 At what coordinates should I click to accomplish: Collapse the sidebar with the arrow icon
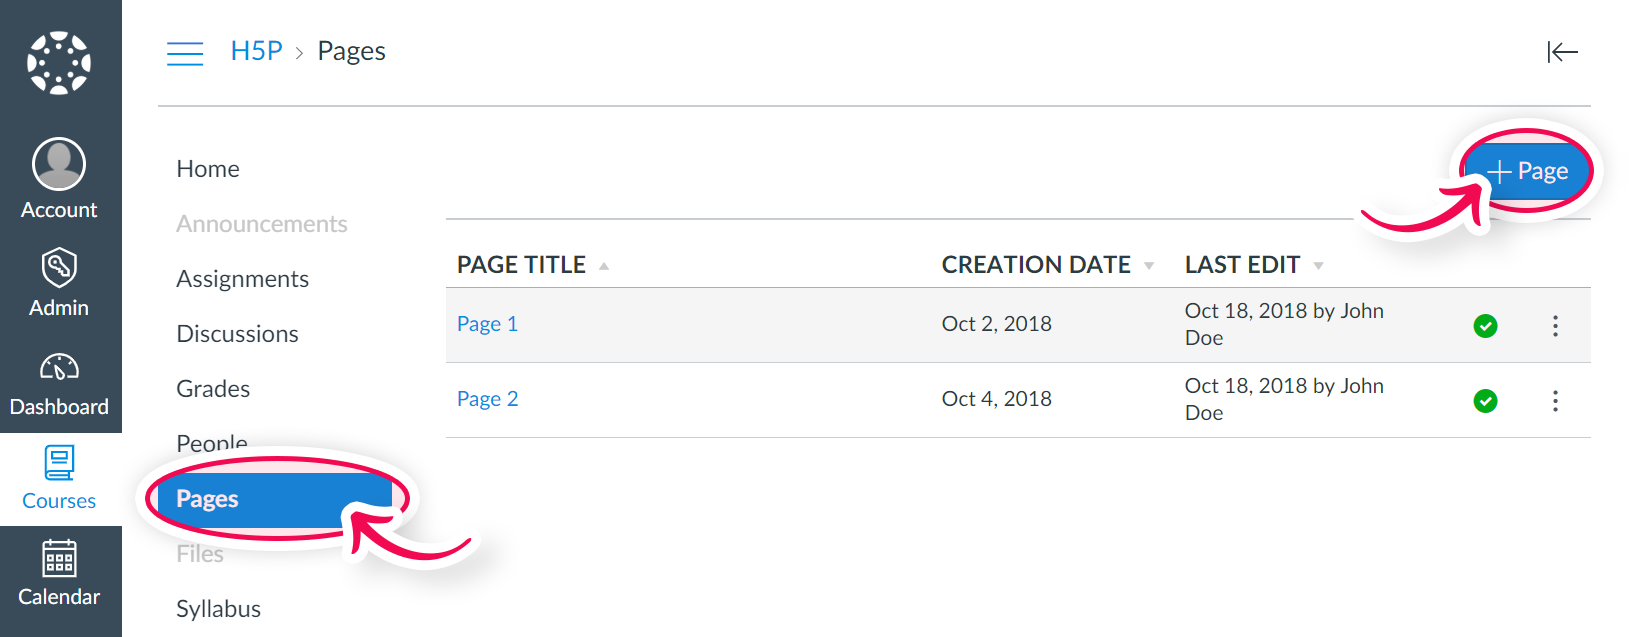click(1562, 52)
